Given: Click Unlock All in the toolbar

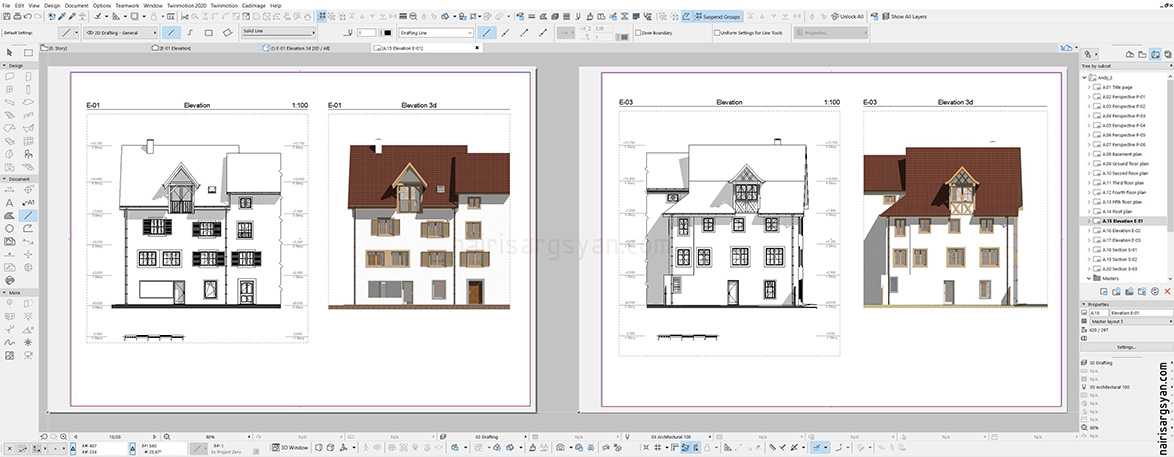Looking at the screenshot, I should (847, 16).
